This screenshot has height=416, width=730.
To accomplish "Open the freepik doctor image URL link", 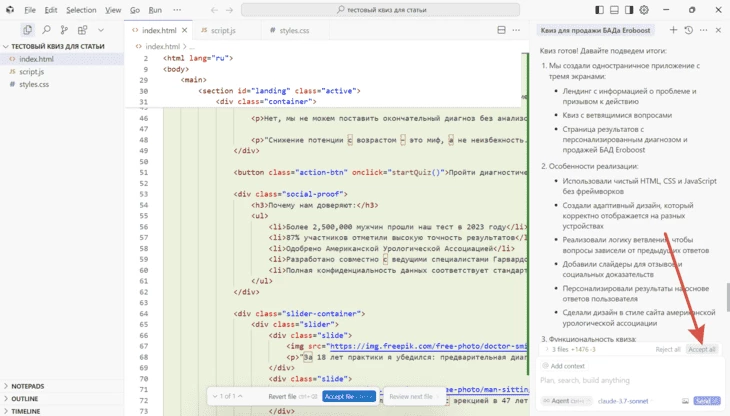I will pyautogui.click(x=427, y=346).
